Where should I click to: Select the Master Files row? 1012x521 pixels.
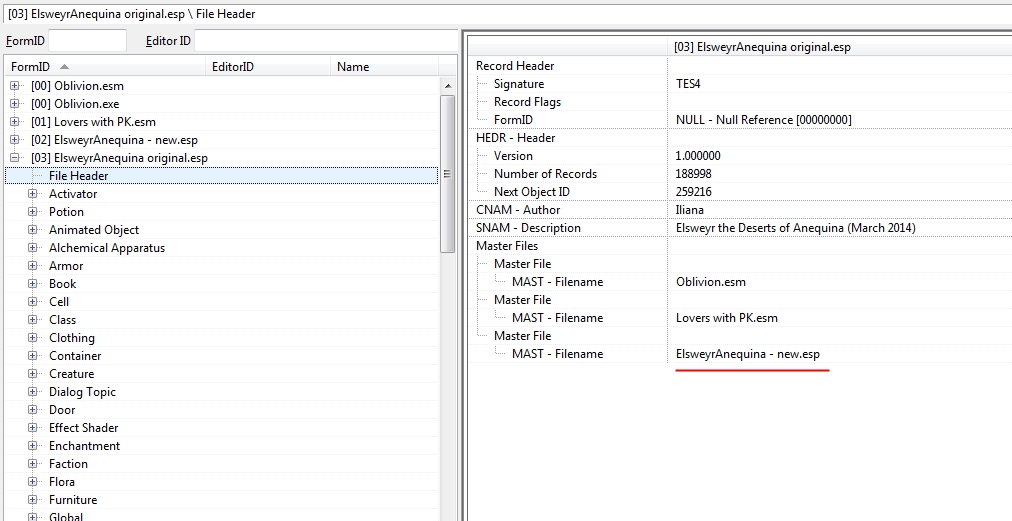[x=740, y=246]
